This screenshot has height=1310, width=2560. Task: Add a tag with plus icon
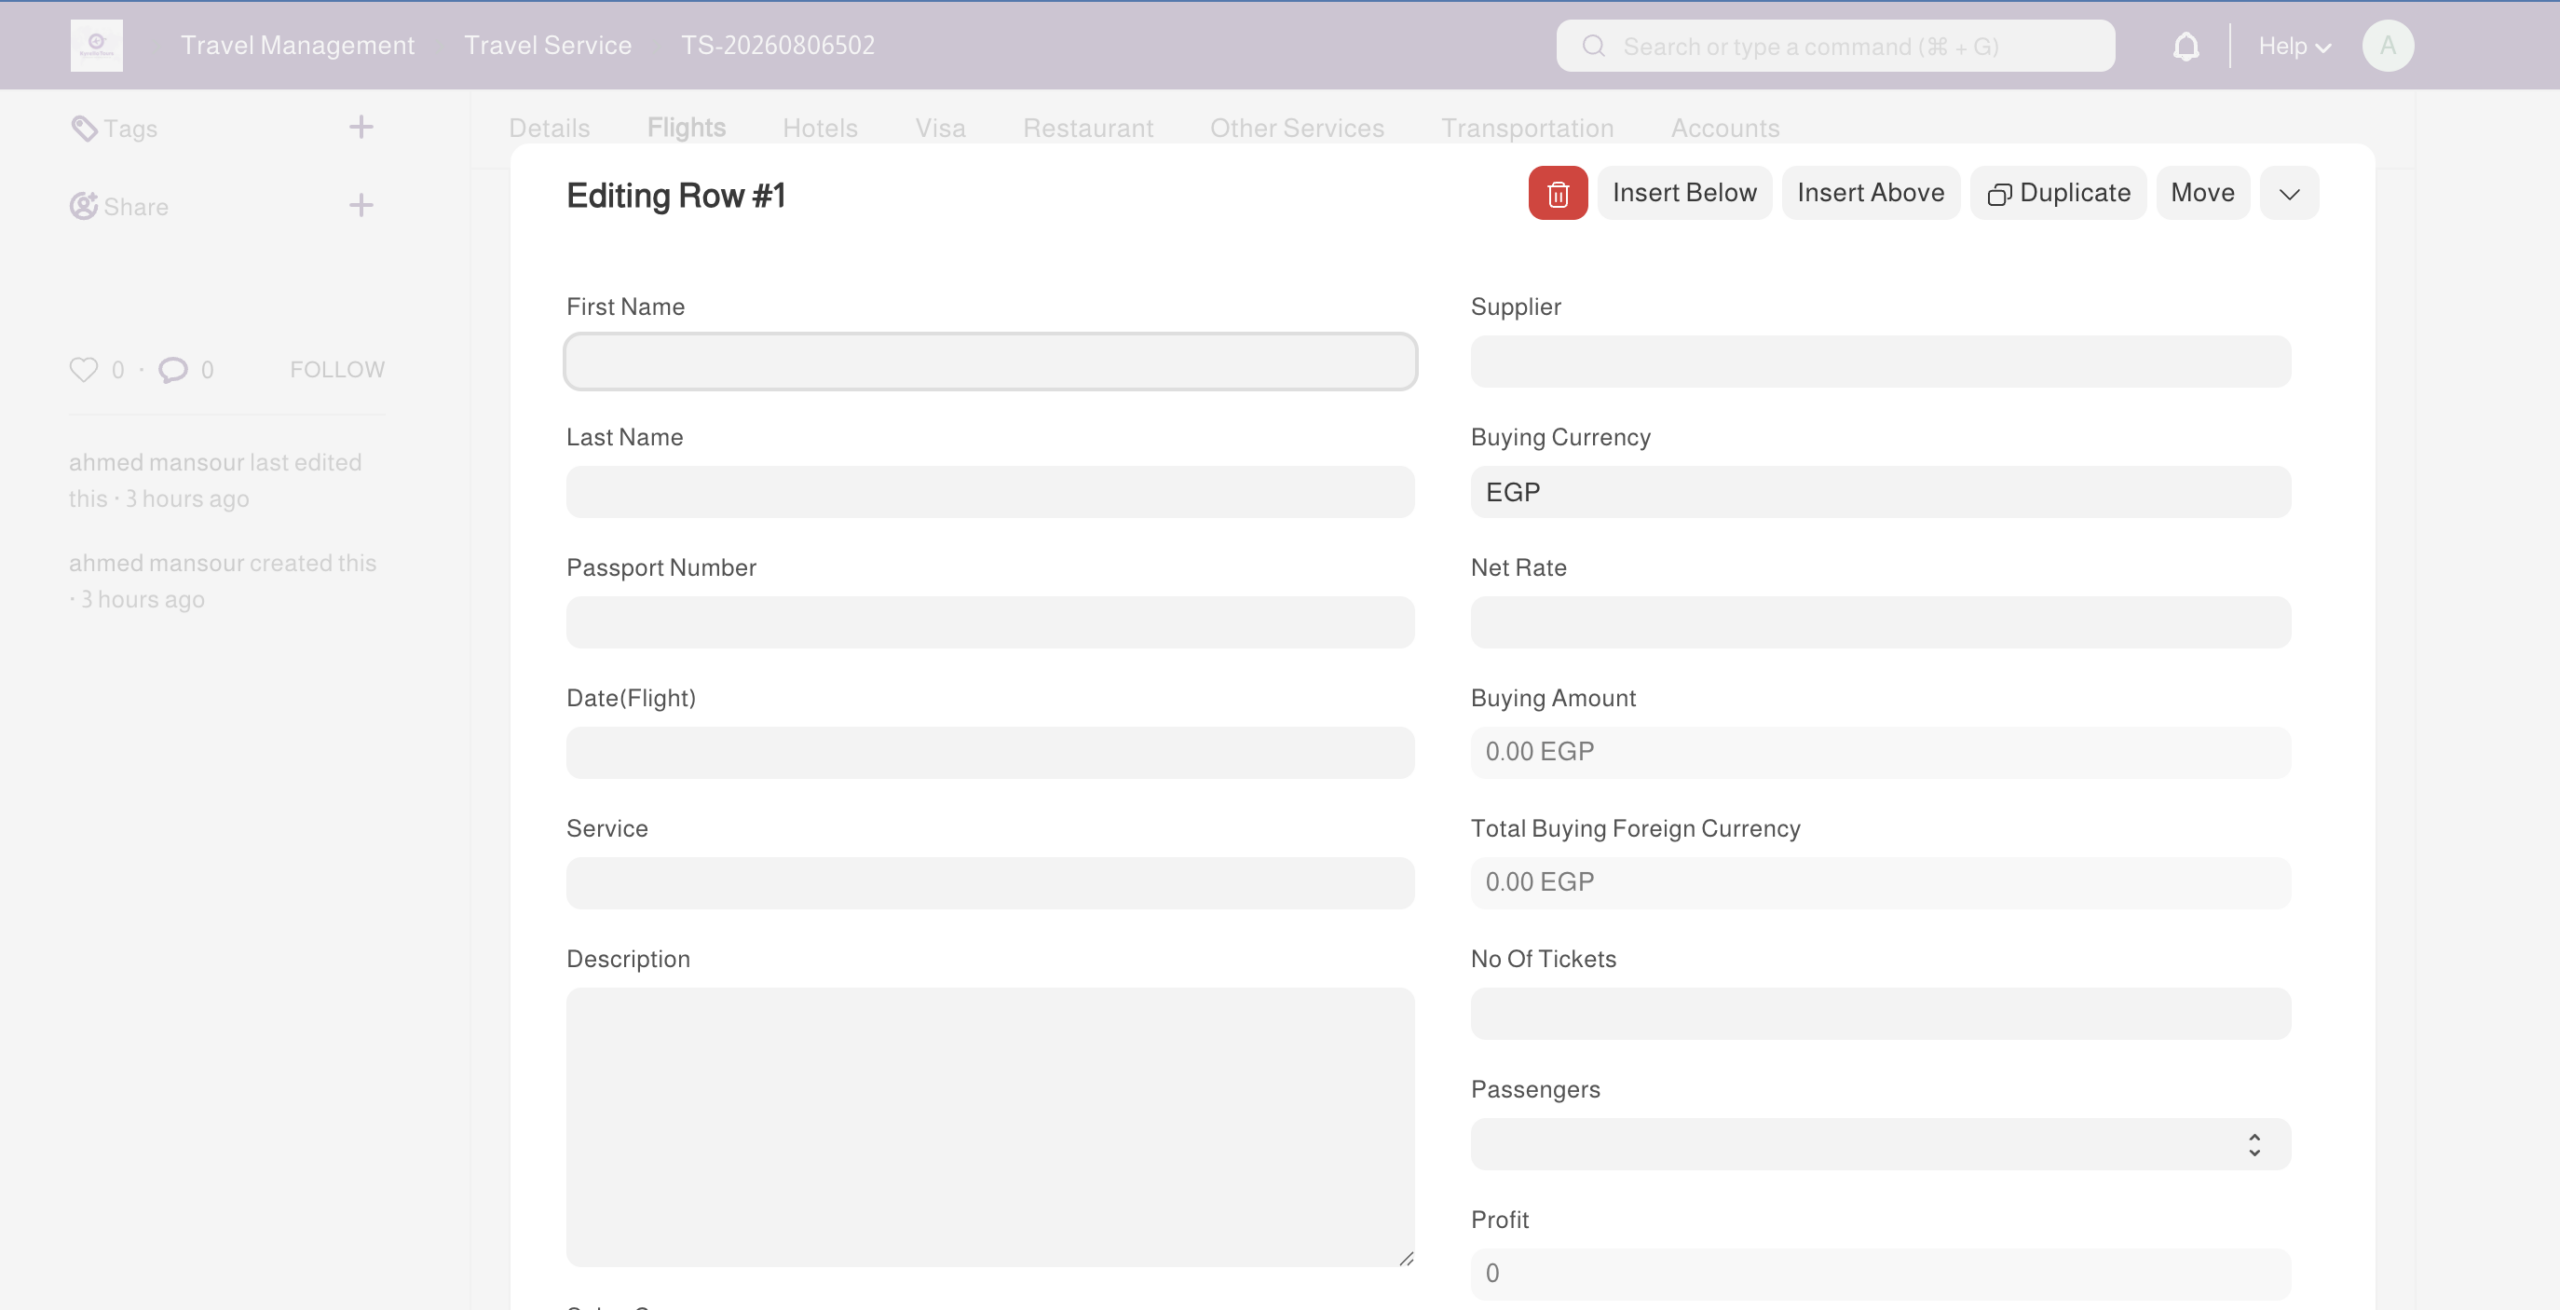point(361,127)
